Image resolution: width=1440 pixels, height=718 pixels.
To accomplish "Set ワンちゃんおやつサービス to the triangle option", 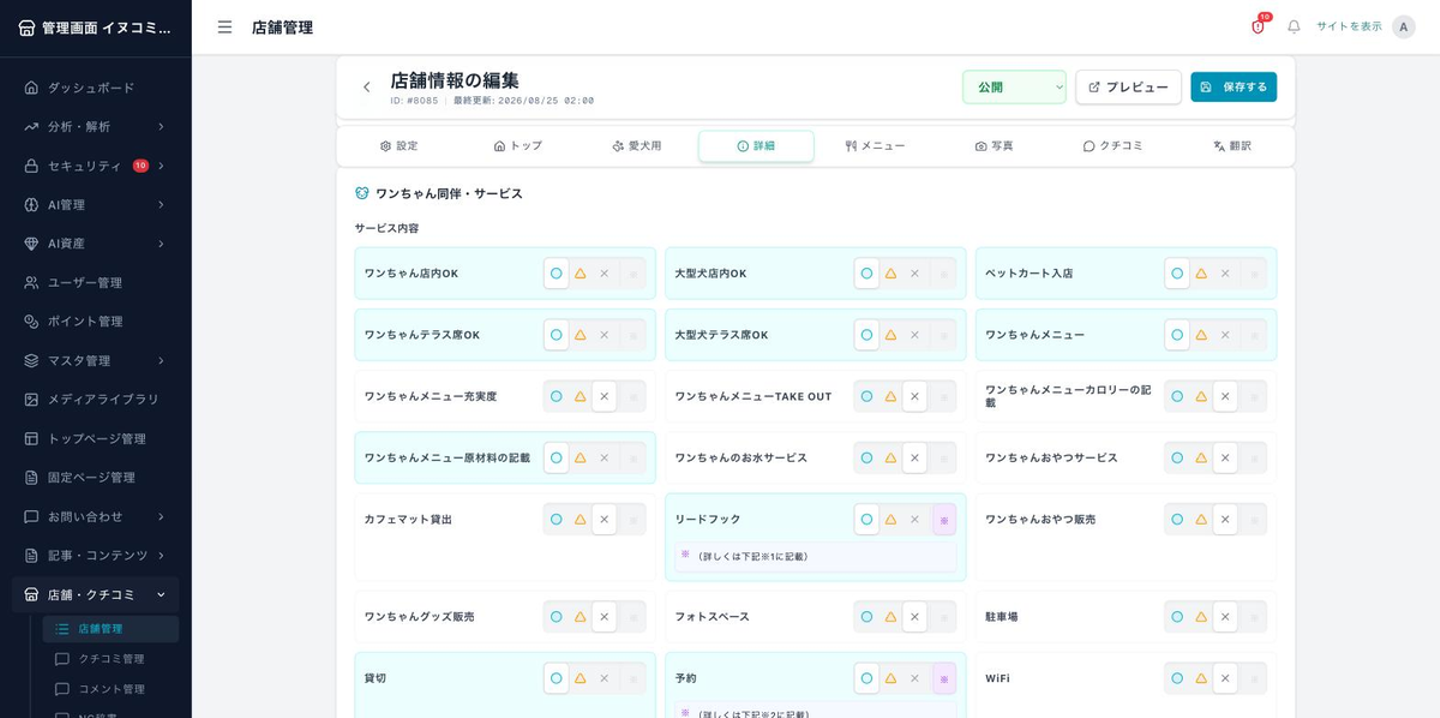I will [x=1201, y=458].
